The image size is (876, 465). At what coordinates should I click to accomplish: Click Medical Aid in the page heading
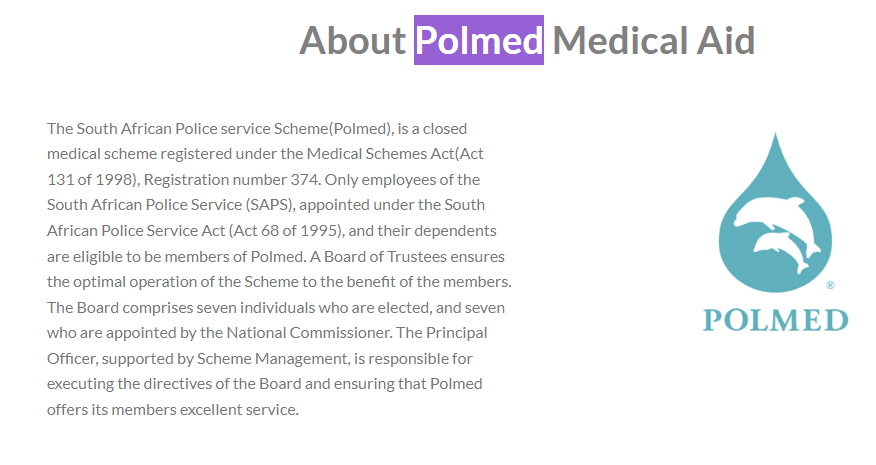pos(654,41)
